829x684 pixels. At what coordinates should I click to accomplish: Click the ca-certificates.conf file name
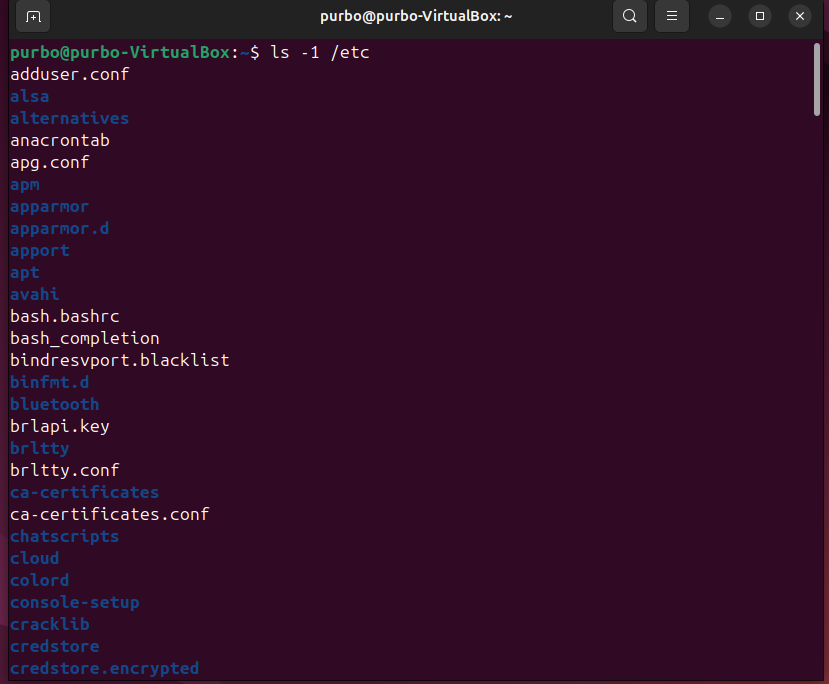pos(109,514)
